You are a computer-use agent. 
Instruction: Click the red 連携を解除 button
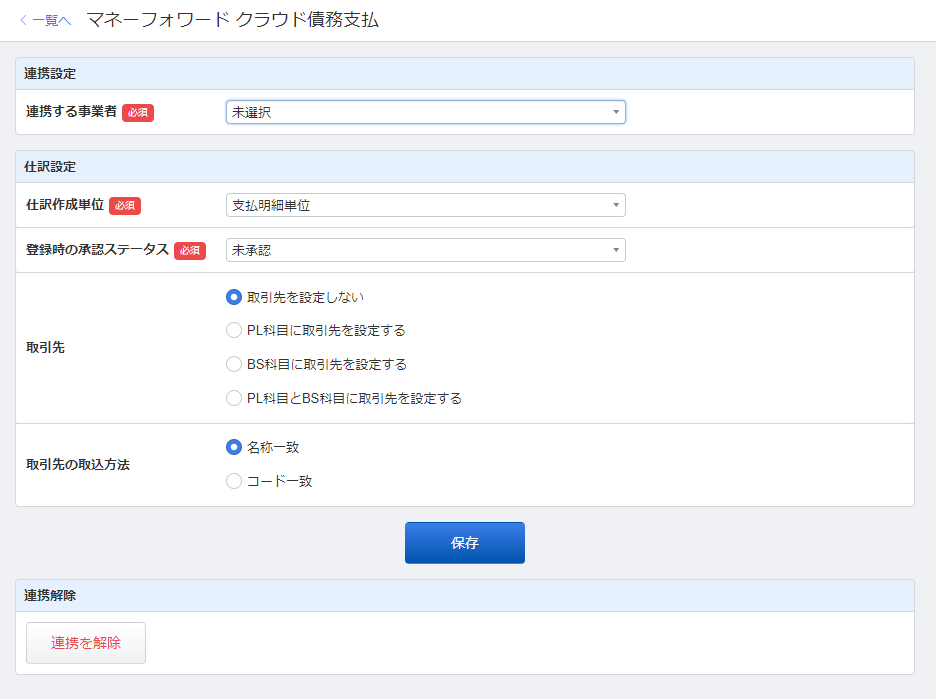click(86, 643)
